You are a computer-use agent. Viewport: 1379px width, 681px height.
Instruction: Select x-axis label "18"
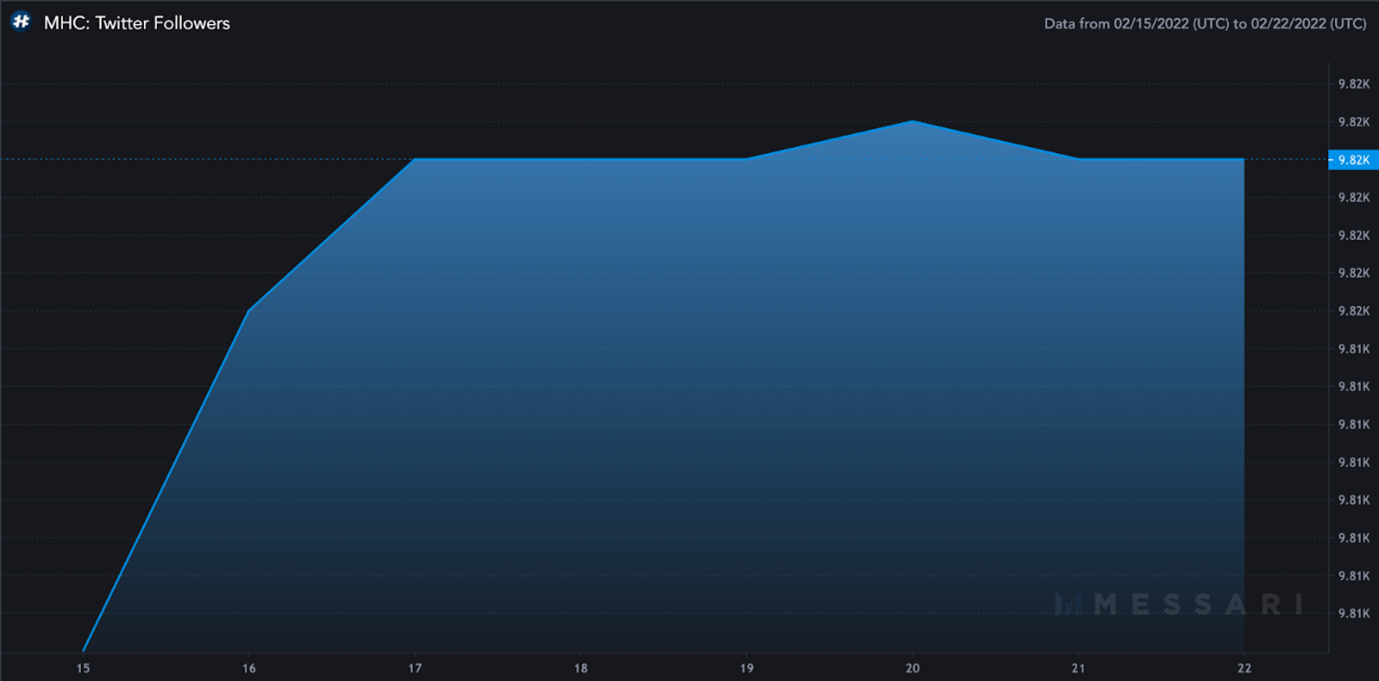[x=581, y=667]
